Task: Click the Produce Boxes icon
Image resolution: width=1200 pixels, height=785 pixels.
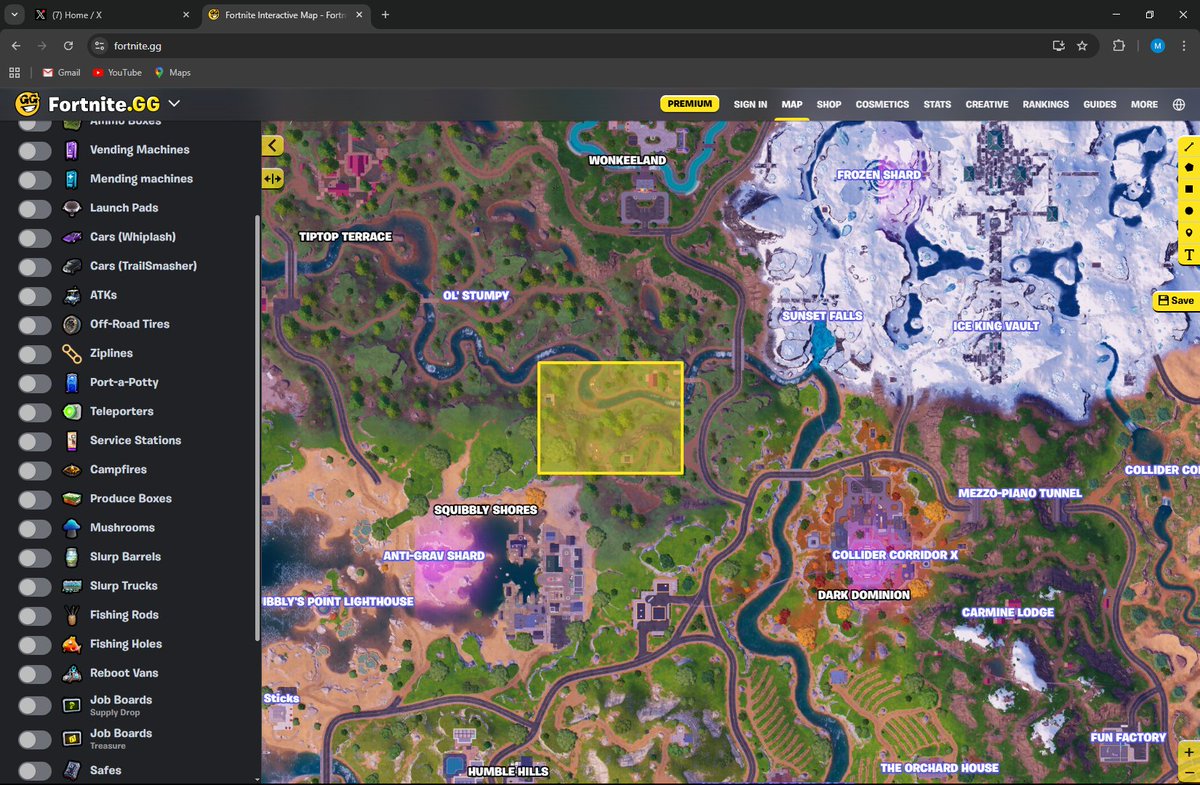Action: pos(71,498)
